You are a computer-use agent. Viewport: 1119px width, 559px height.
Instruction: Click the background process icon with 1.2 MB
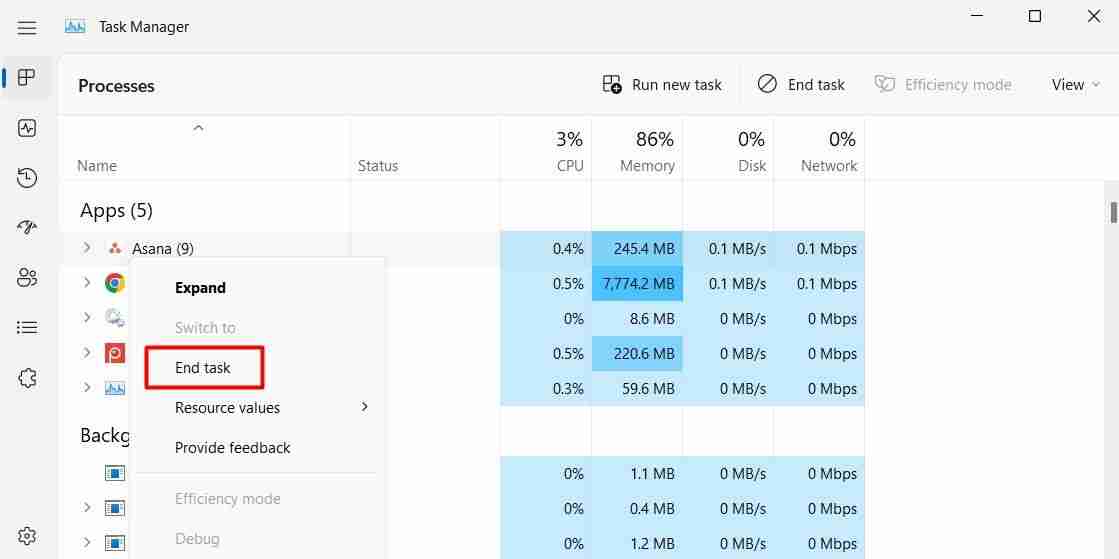click(115, 543)
